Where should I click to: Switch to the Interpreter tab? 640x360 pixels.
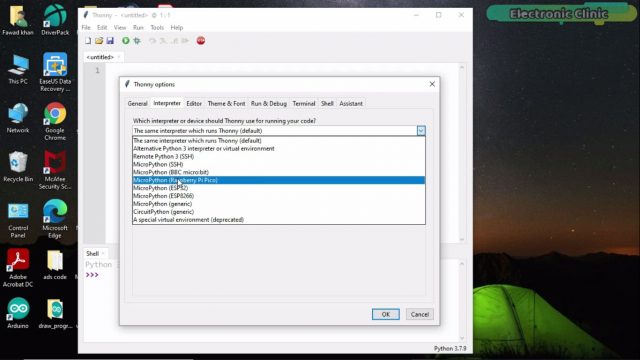tap(167, 103)
